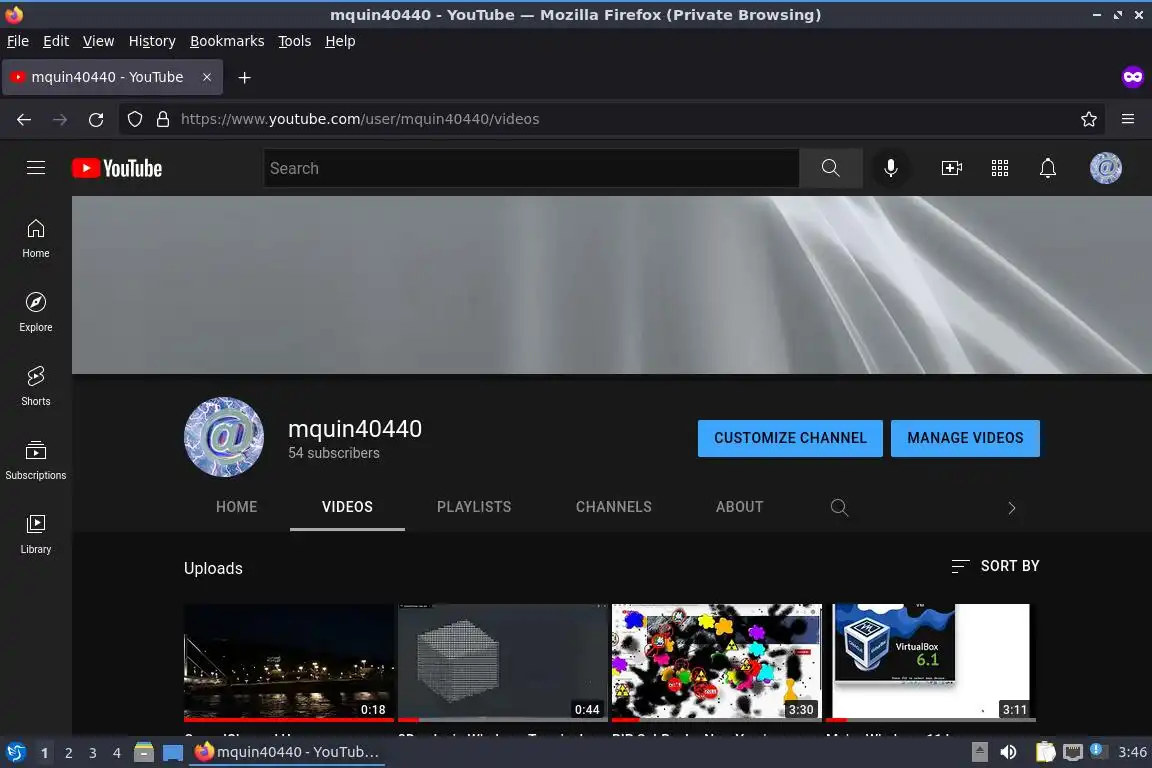
Task: Open the Firefox application menu
Action: (x=1128, y=119)
